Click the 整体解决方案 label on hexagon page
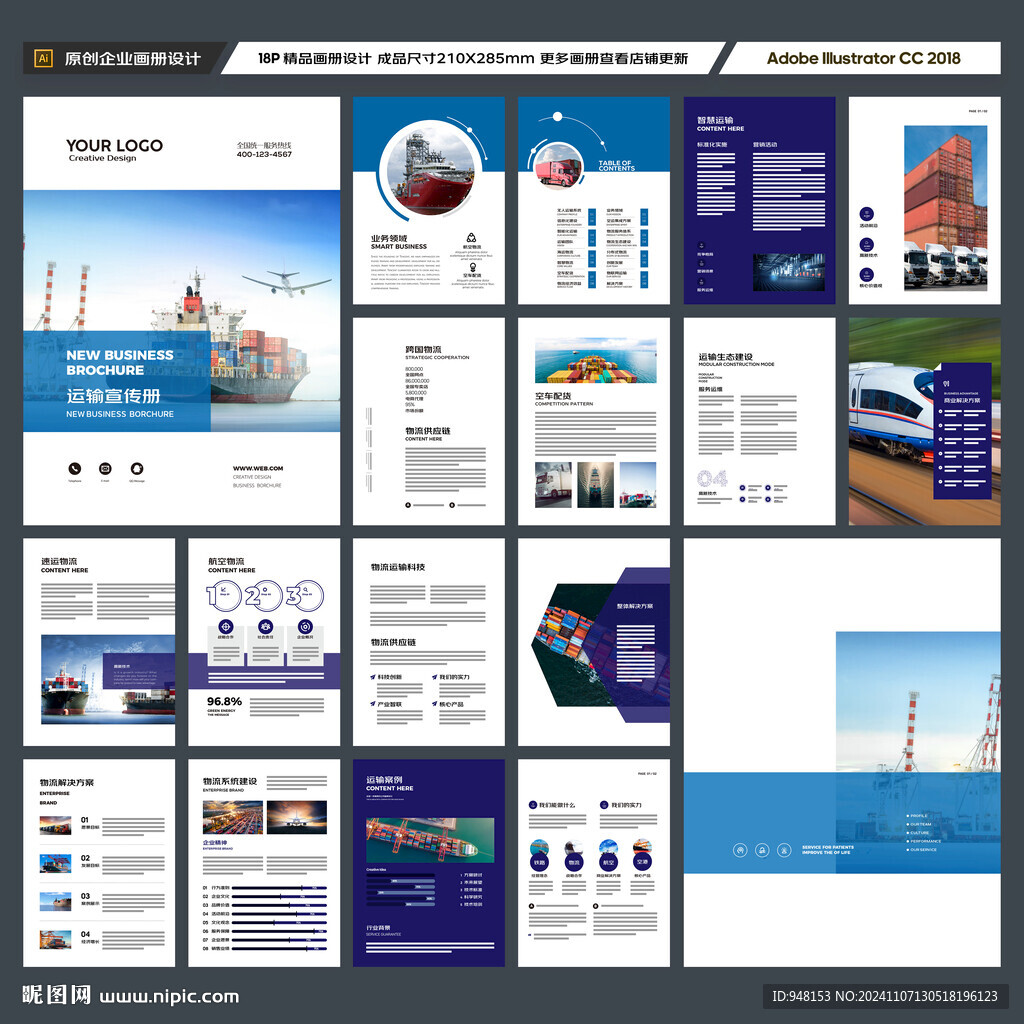The height and width of the screenshot is (1024, 1024). pyautogui.click(x=635, y=606)
